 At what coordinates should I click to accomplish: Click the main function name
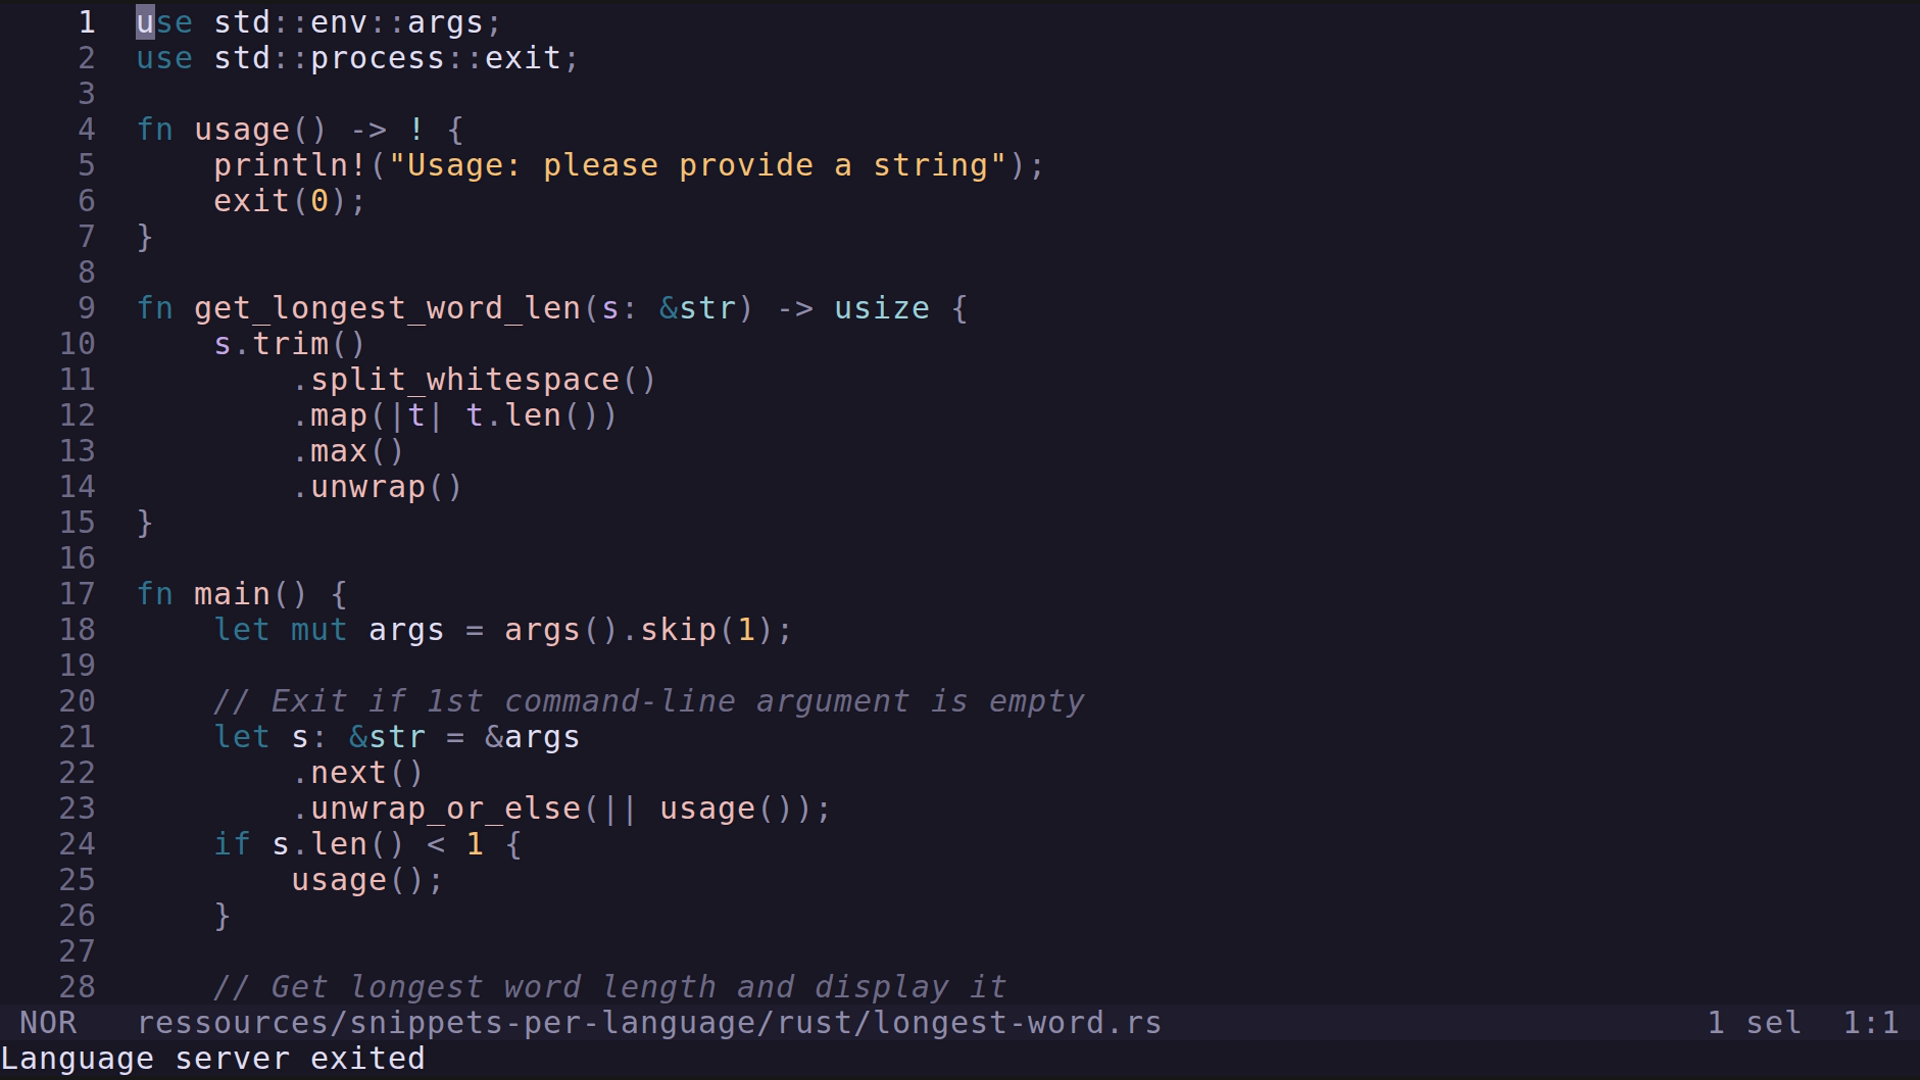click(232, 594)
